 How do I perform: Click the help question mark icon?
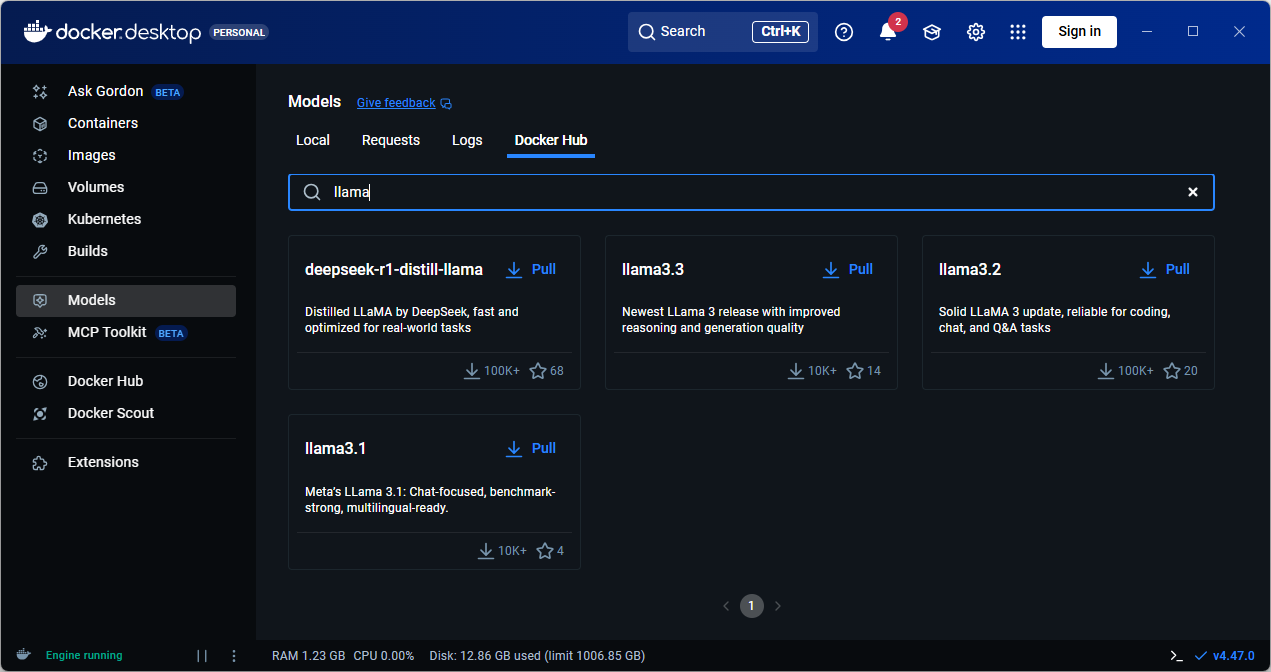click(844, 32)
